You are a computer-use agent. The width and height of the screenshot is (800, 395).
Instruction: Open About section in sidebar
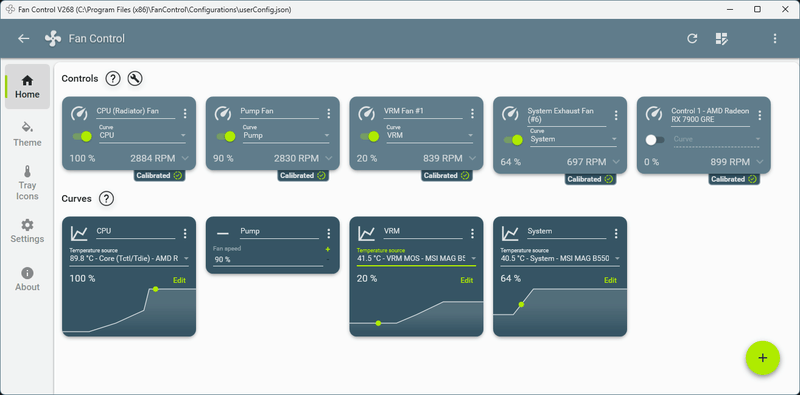[27, 279]
